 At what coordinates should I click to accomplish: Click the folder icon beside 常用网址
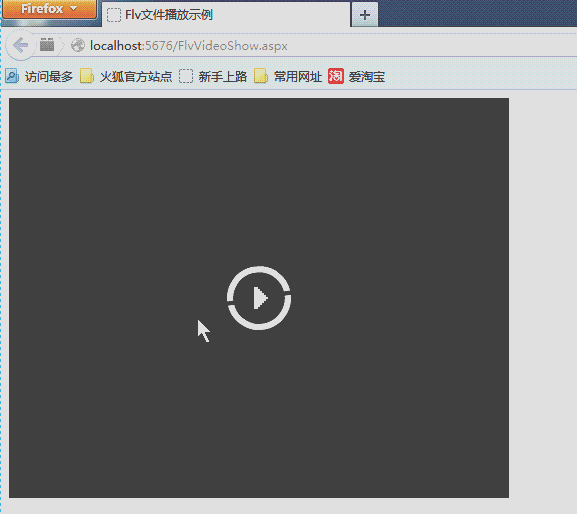point(261,76)
